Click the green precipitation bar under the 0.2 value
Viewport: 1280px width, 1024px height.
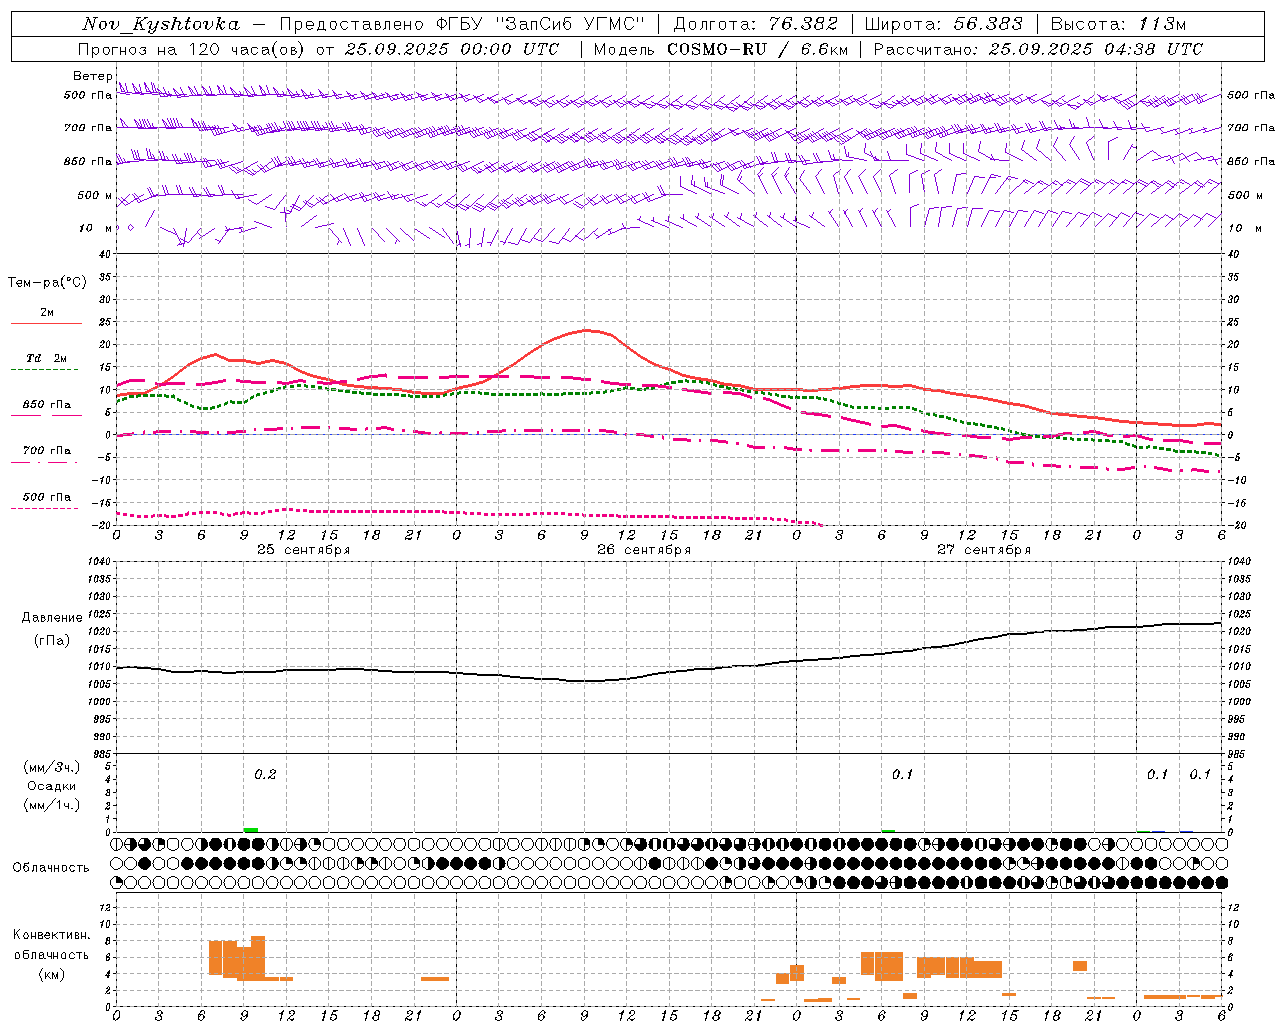(251, 830)
